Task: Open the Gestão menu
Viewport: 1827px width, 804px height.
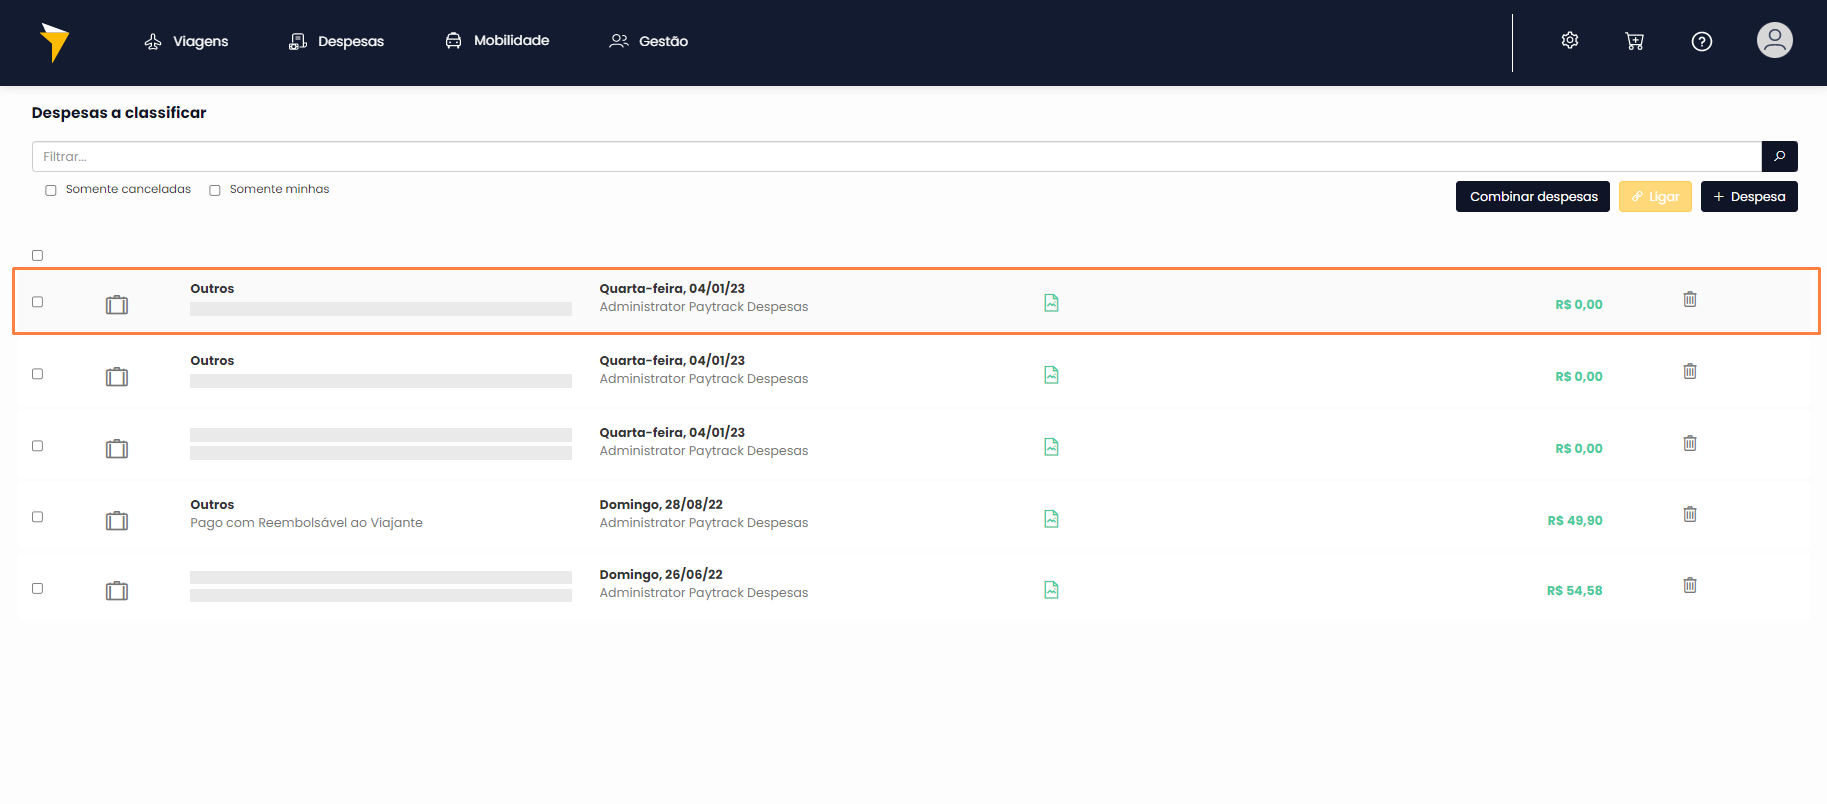Action: (x=648, y=41)
